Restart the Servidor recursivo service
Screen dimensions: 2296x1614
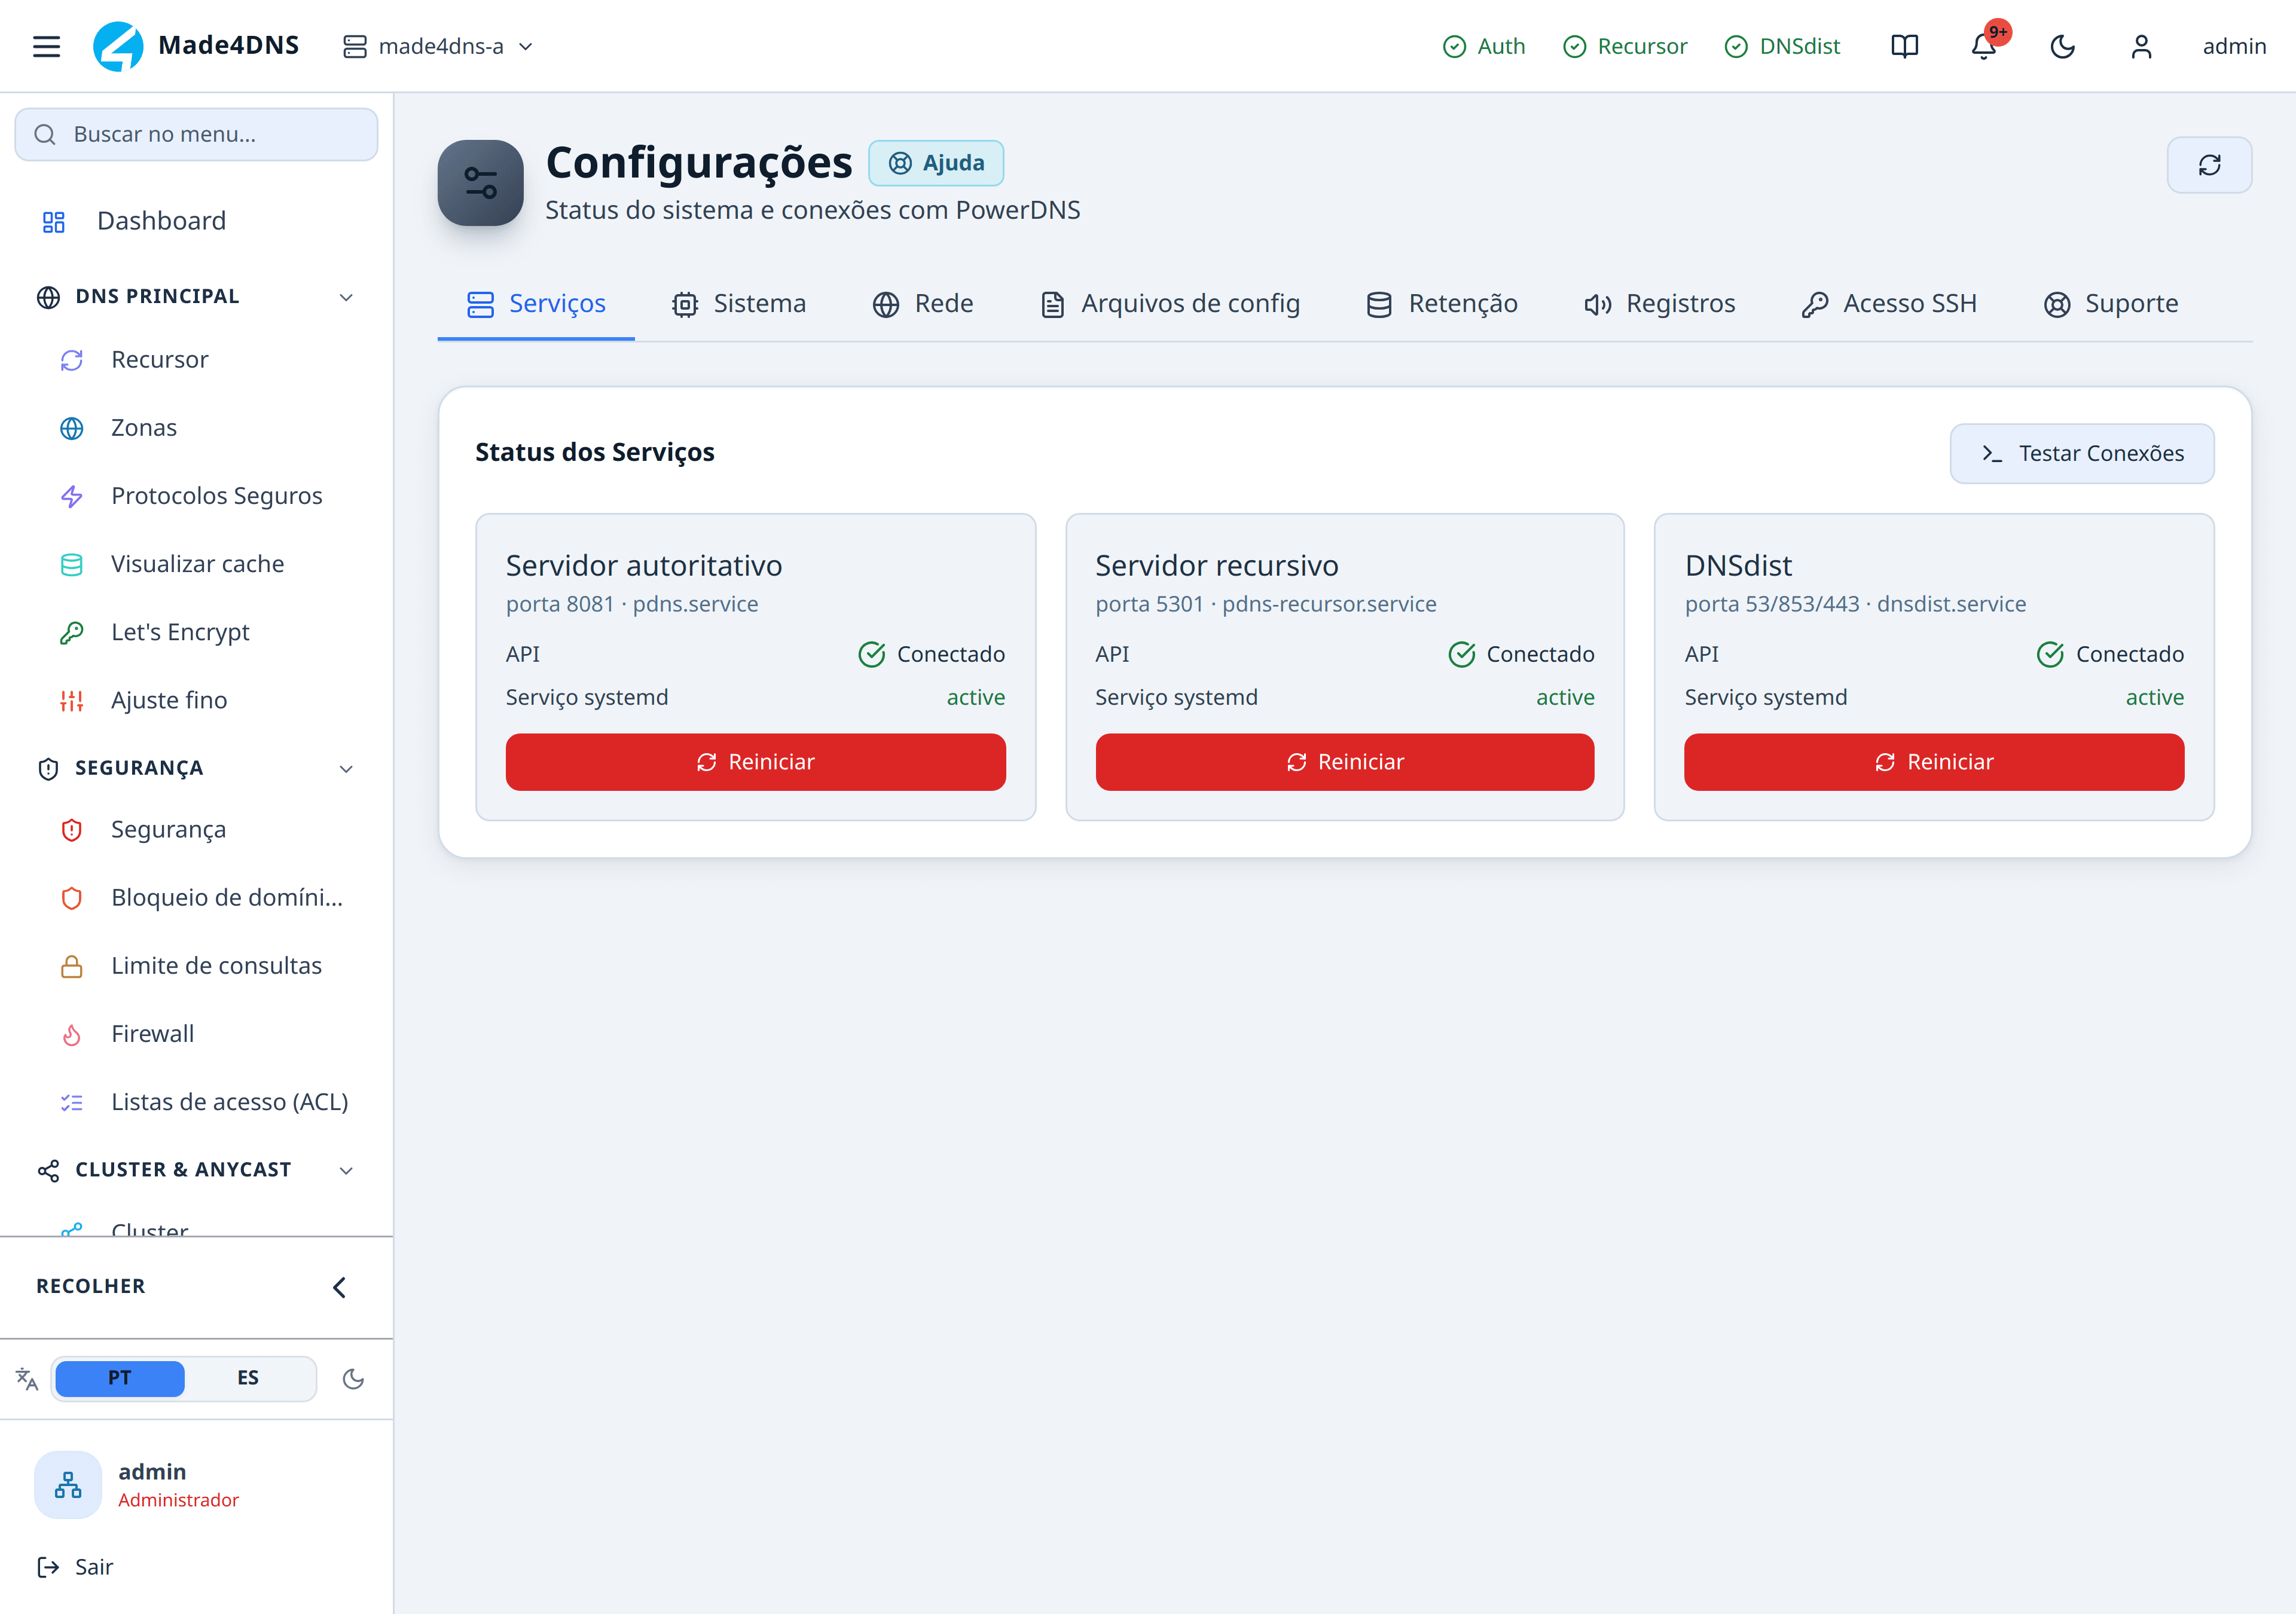pyautogui.click(x=1345, y=762)
